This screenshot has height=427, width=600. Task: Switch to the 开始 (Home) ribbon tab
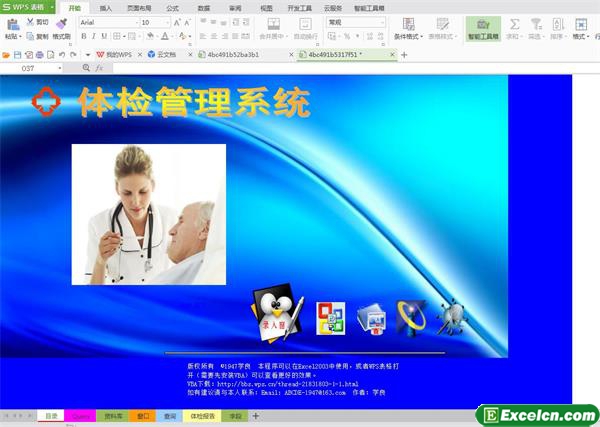click(x=75, y=8)
